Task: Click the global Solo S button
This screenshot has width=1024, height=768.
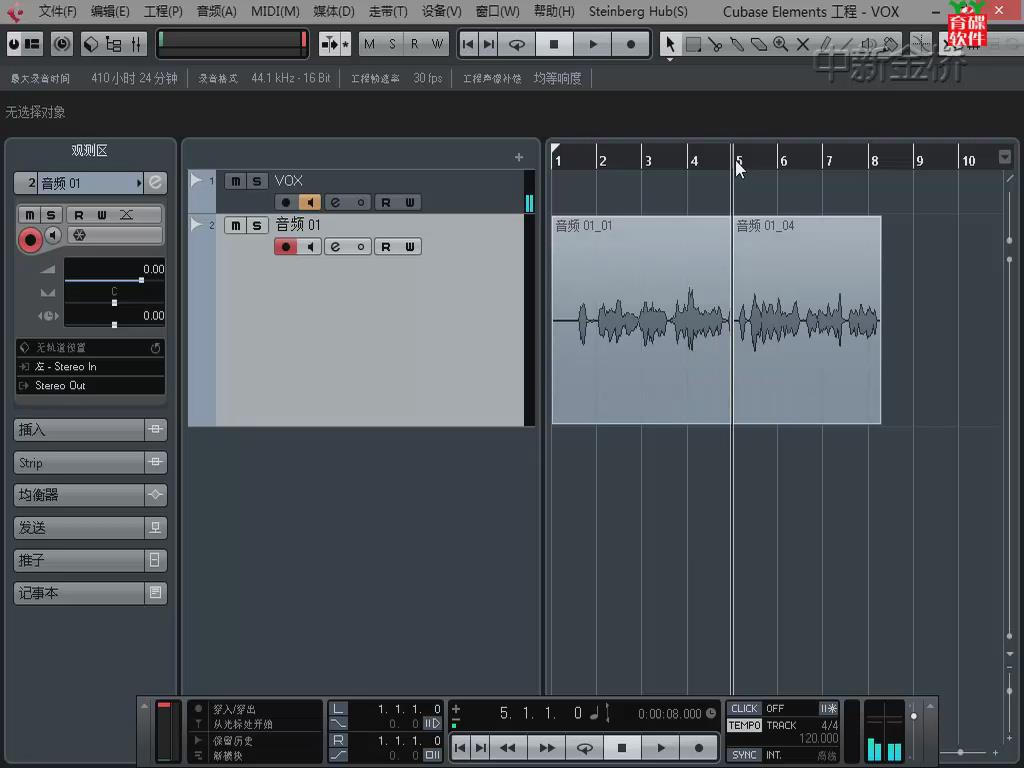Action: click(392, 44)
